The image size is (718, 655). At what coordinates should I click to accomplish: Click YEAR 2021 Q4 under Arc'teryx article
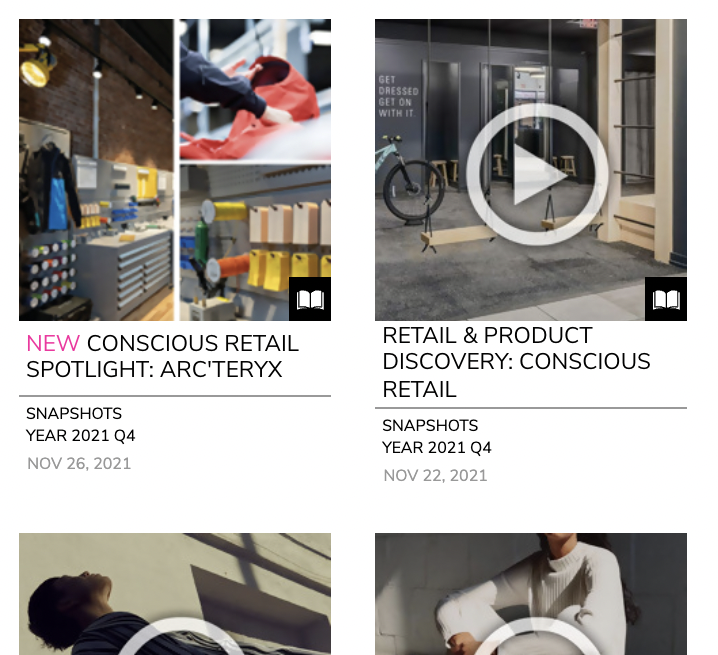pyautogui.click(x=81, y=436)
